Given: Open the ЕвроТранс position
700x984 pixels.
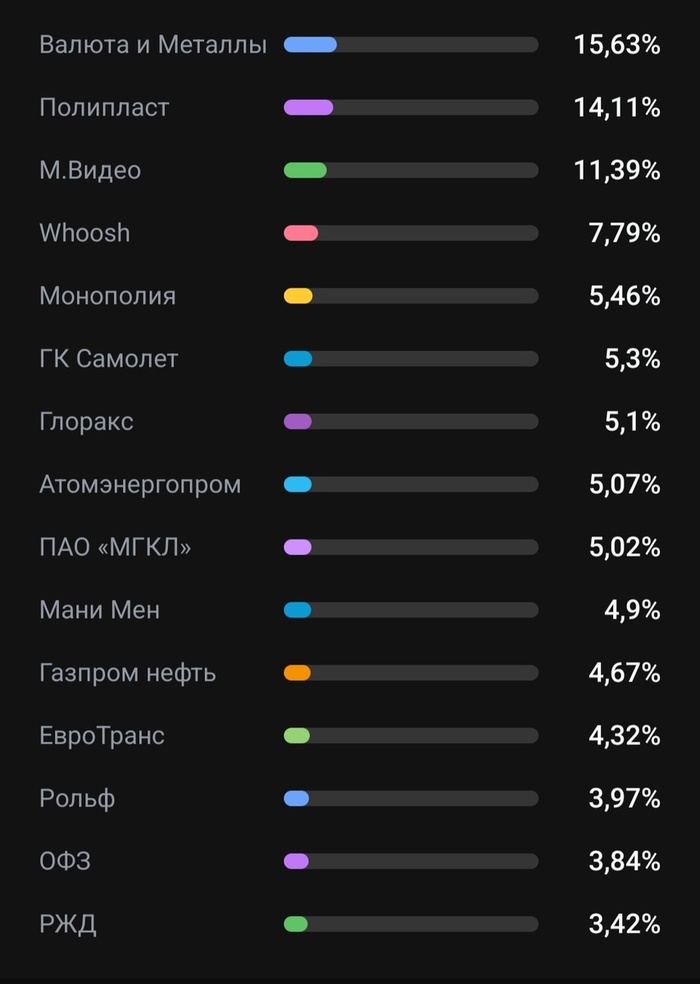Looking at the screenshot, I should click(x=350, y=735).
